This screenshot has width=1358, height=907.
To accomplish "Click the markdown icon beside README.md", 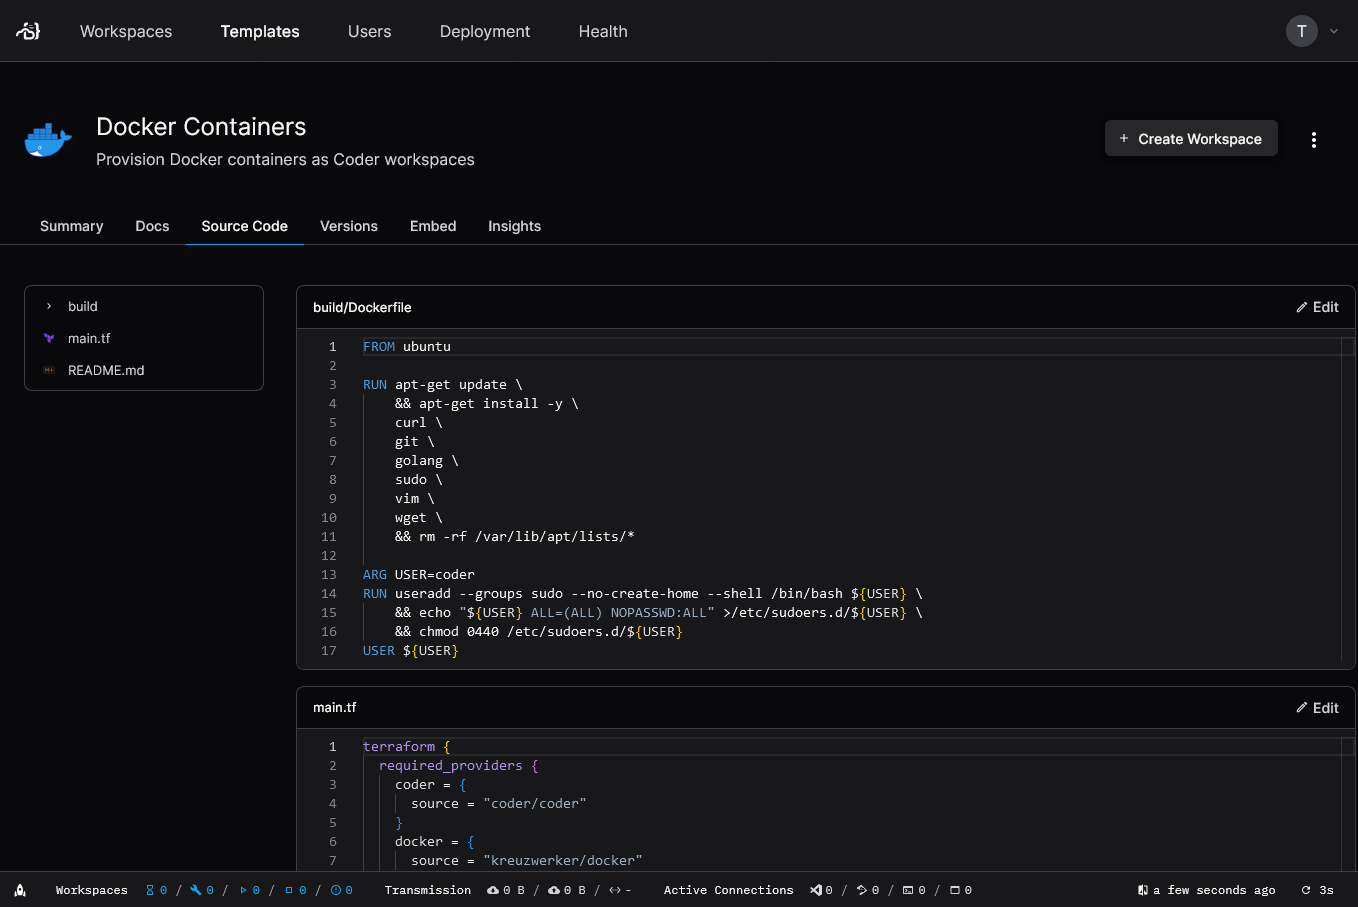I will tap(48, 370).
